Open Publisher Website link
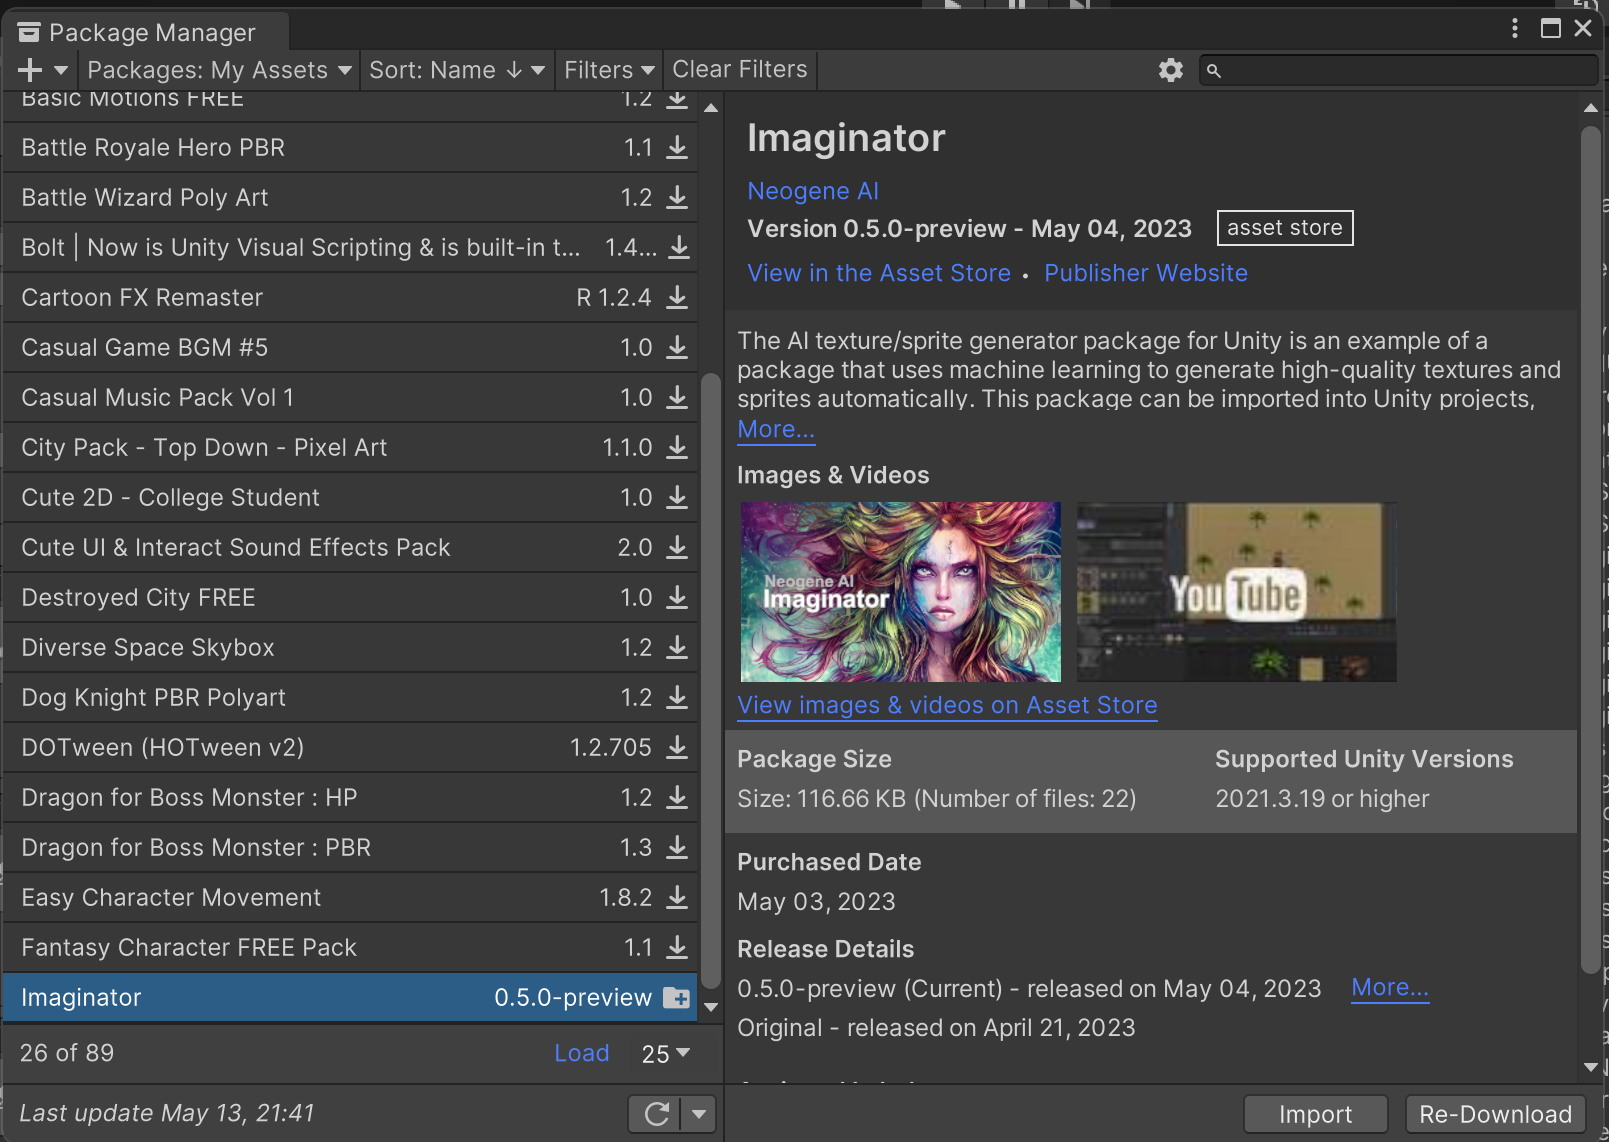Screen dimensions: 1609x1142 1146,273
